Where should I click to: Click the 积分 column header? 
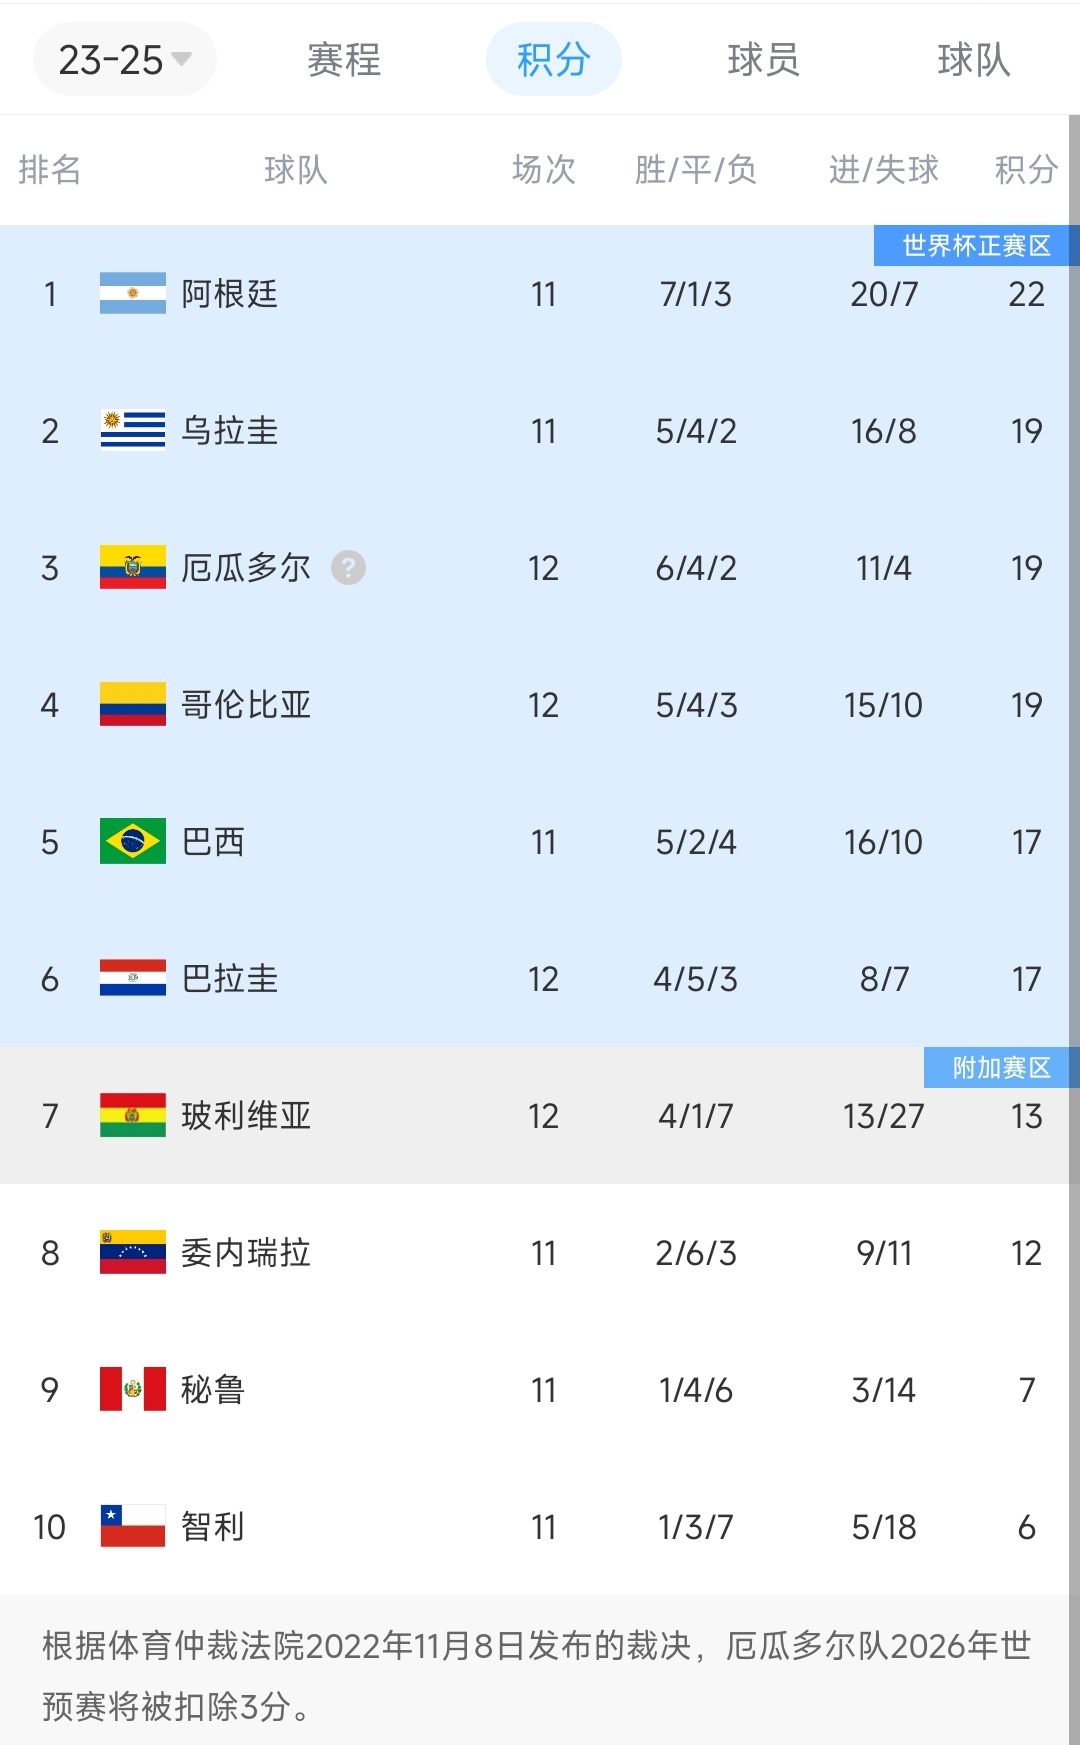(1026, 170)
